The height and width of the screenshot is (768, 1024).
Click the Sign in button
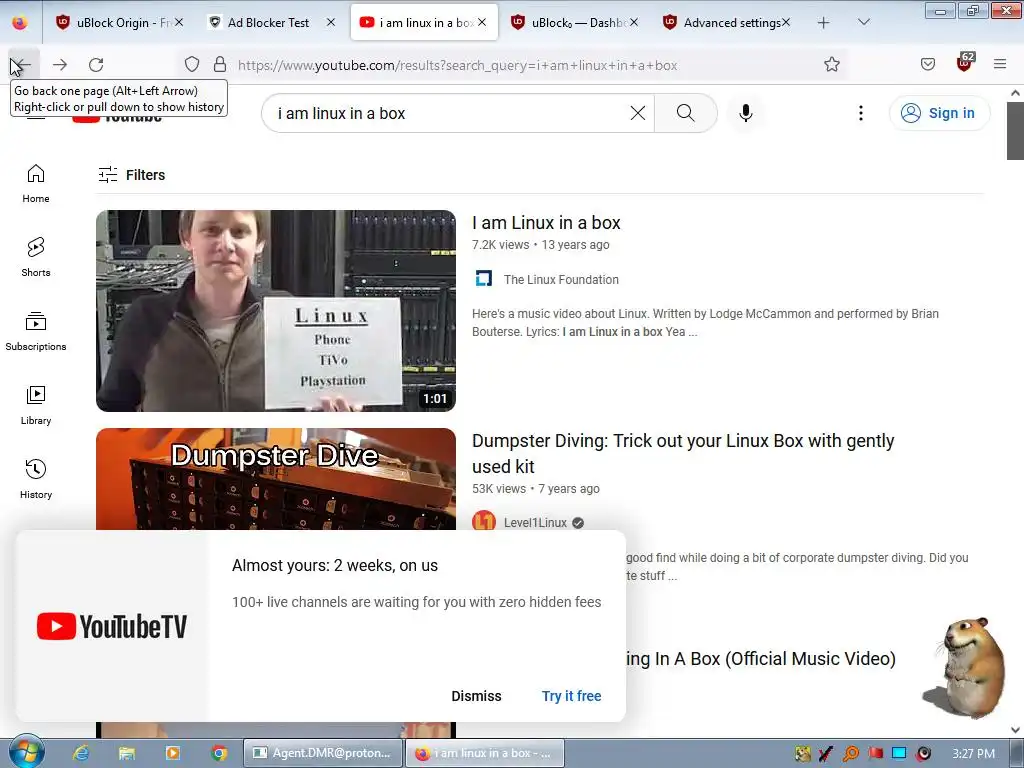(939, 113)
